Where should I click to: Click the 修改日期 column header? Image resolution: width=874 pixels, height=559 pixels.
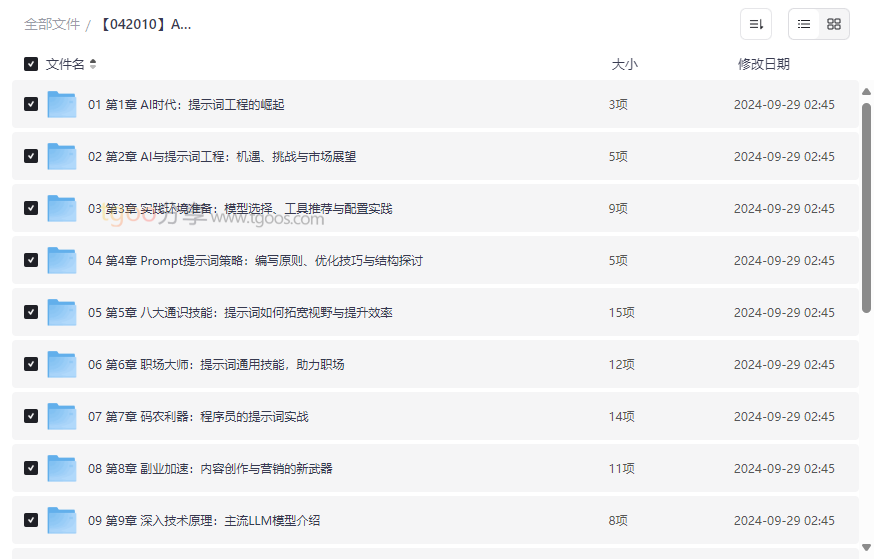(763, 64)
